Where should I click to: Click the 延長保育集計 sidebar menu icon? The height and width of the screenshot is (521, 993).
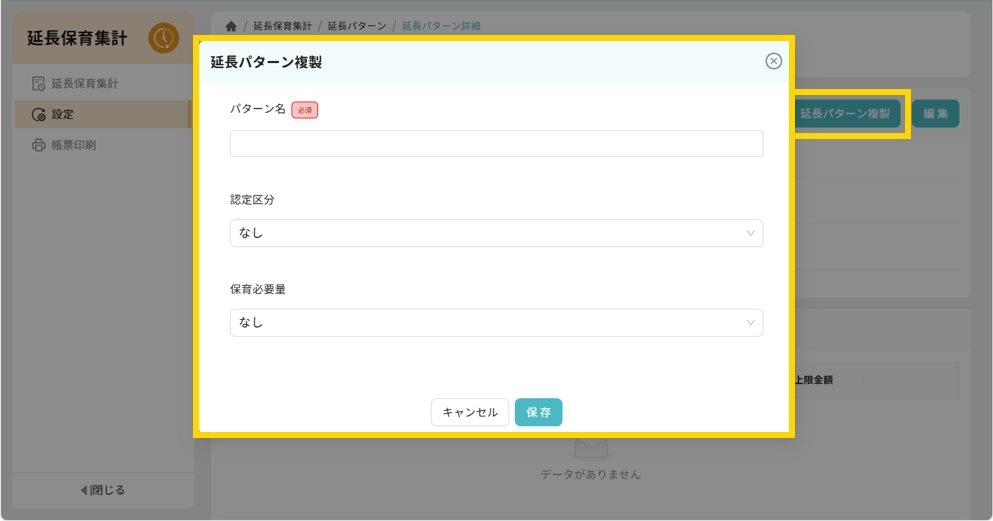point(39,83)
